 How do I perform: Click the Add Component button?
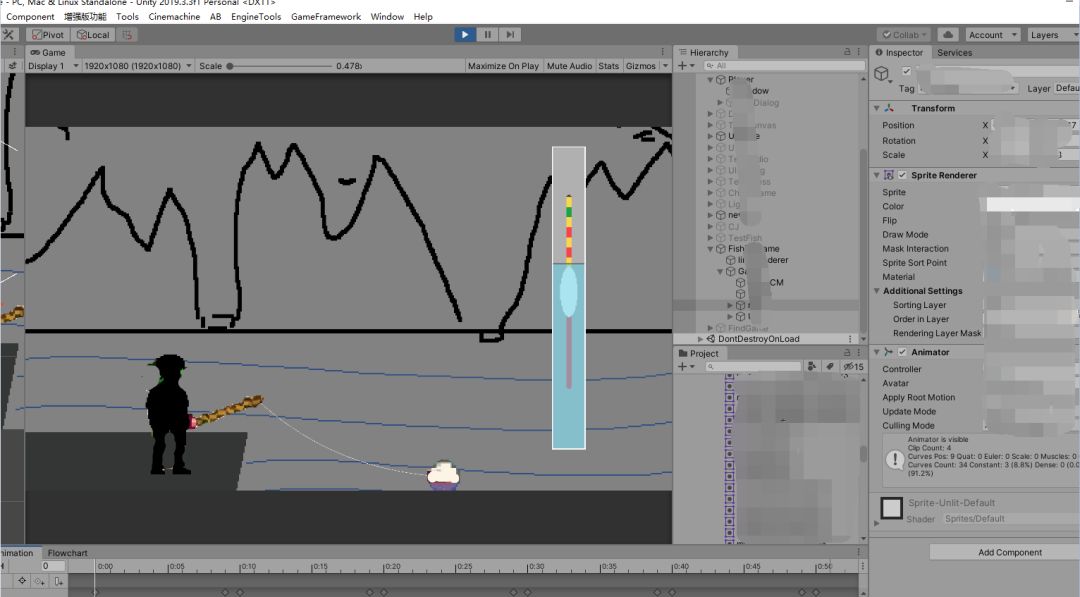[x=1009, y=552]
